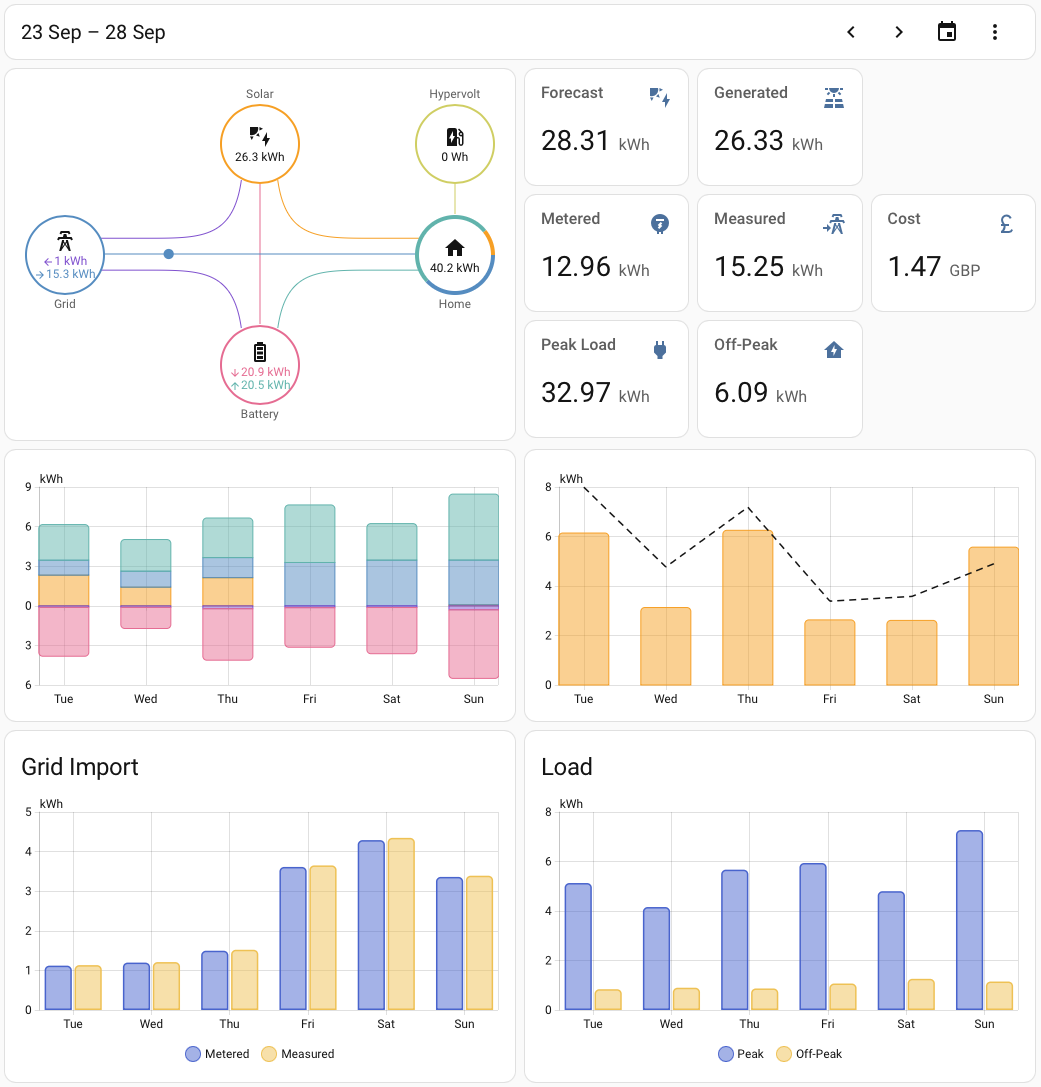Click Saturday's metered bar in Grid Import
1041x1087 pixels.
[x=371, y=925]
